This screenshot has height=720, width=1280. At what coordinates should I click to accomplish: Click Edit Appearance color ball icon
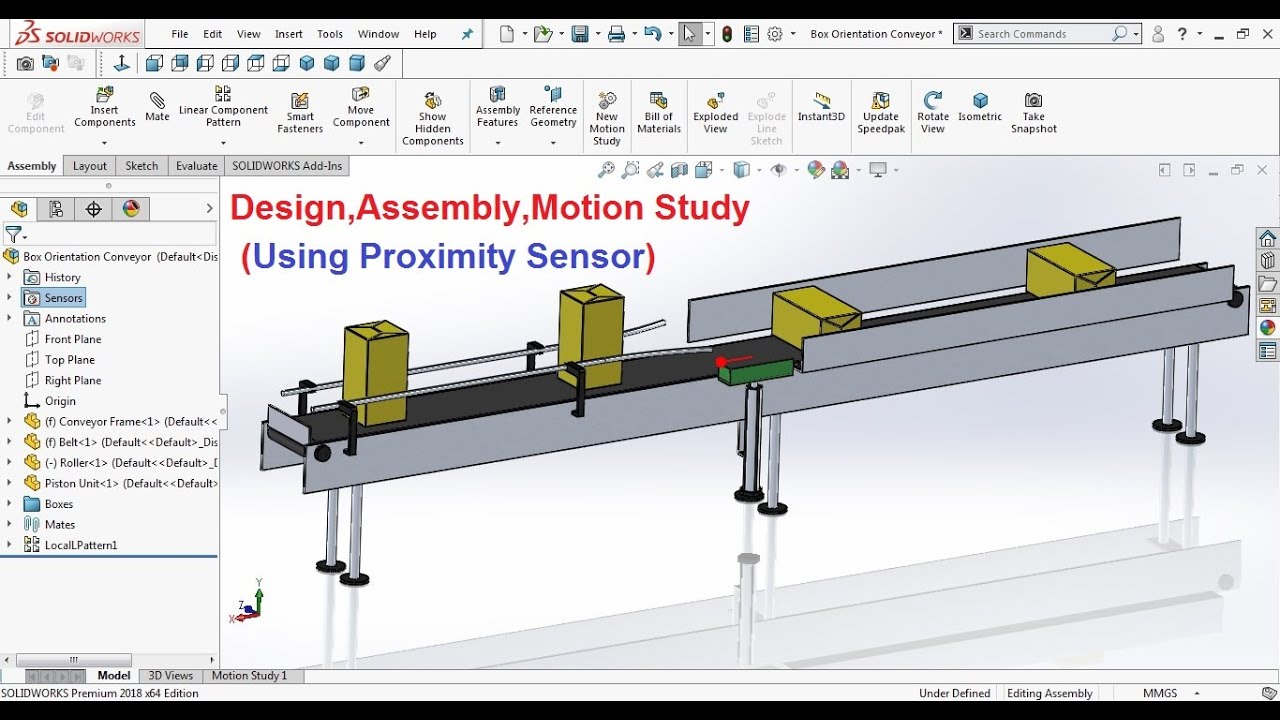[816, 170]
